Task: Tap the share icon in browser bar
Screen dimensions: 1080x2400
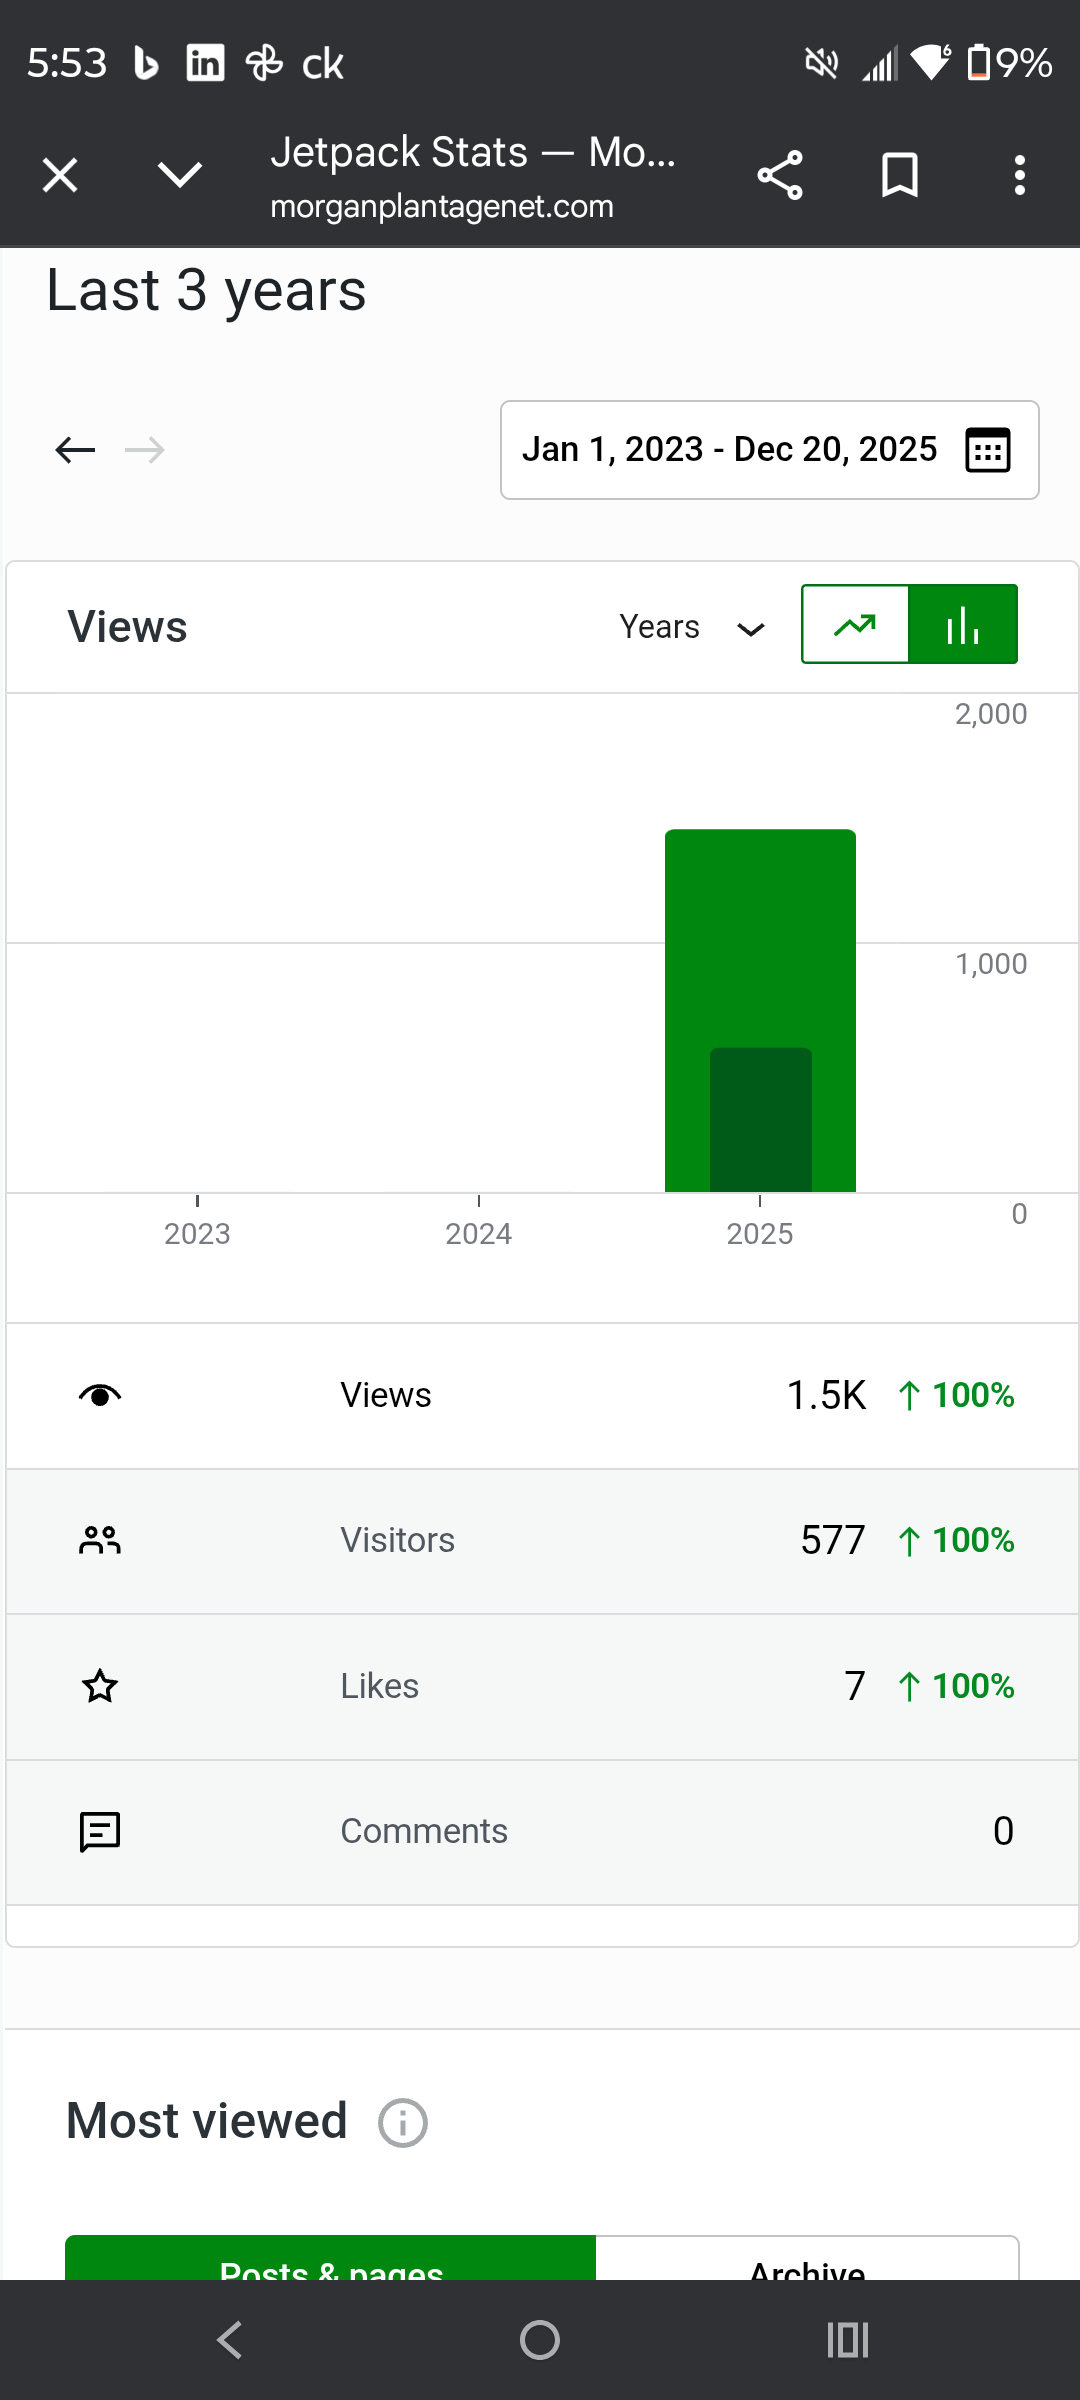Action: [x=780, y=176]
